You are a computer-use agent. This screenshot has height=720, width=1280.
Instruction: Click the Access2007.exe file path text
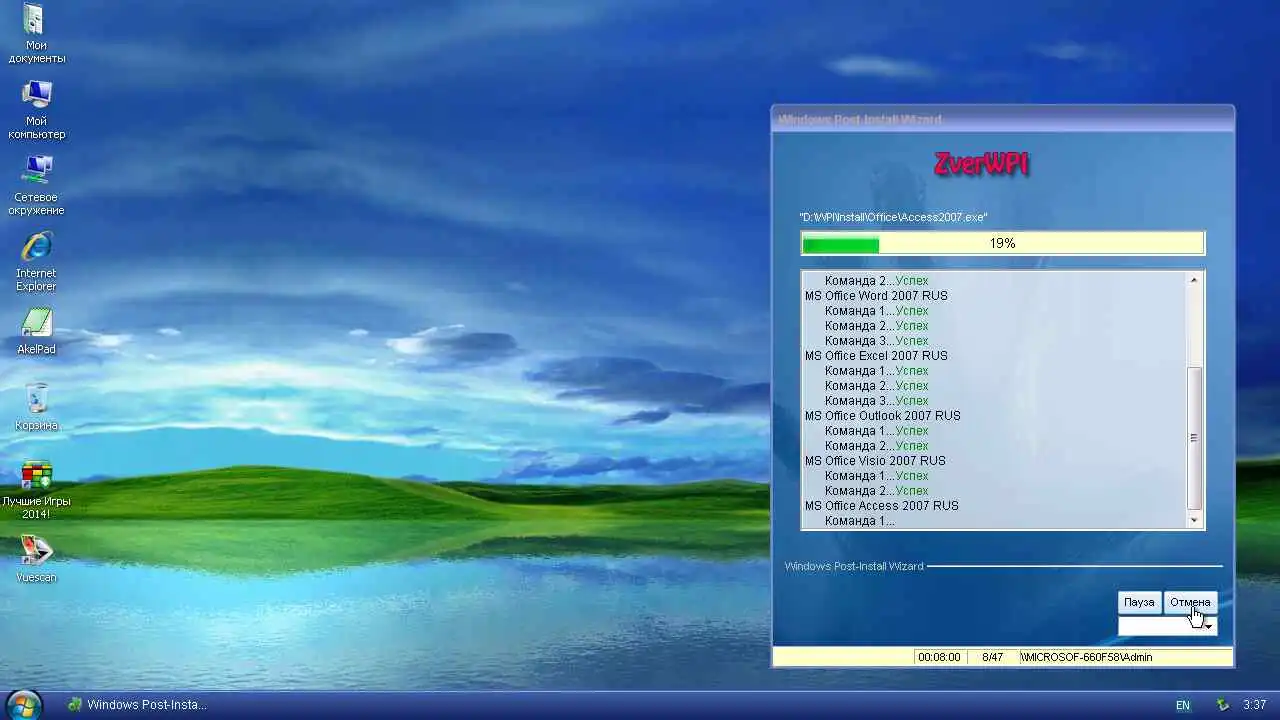[893, 217]
